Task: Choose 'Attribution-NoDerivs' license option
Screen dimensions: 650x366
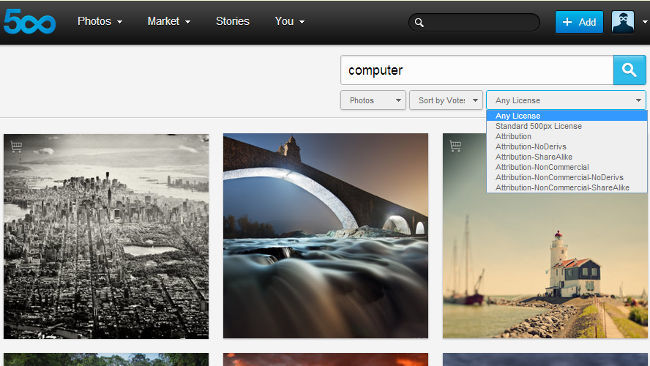Action: 567,147
